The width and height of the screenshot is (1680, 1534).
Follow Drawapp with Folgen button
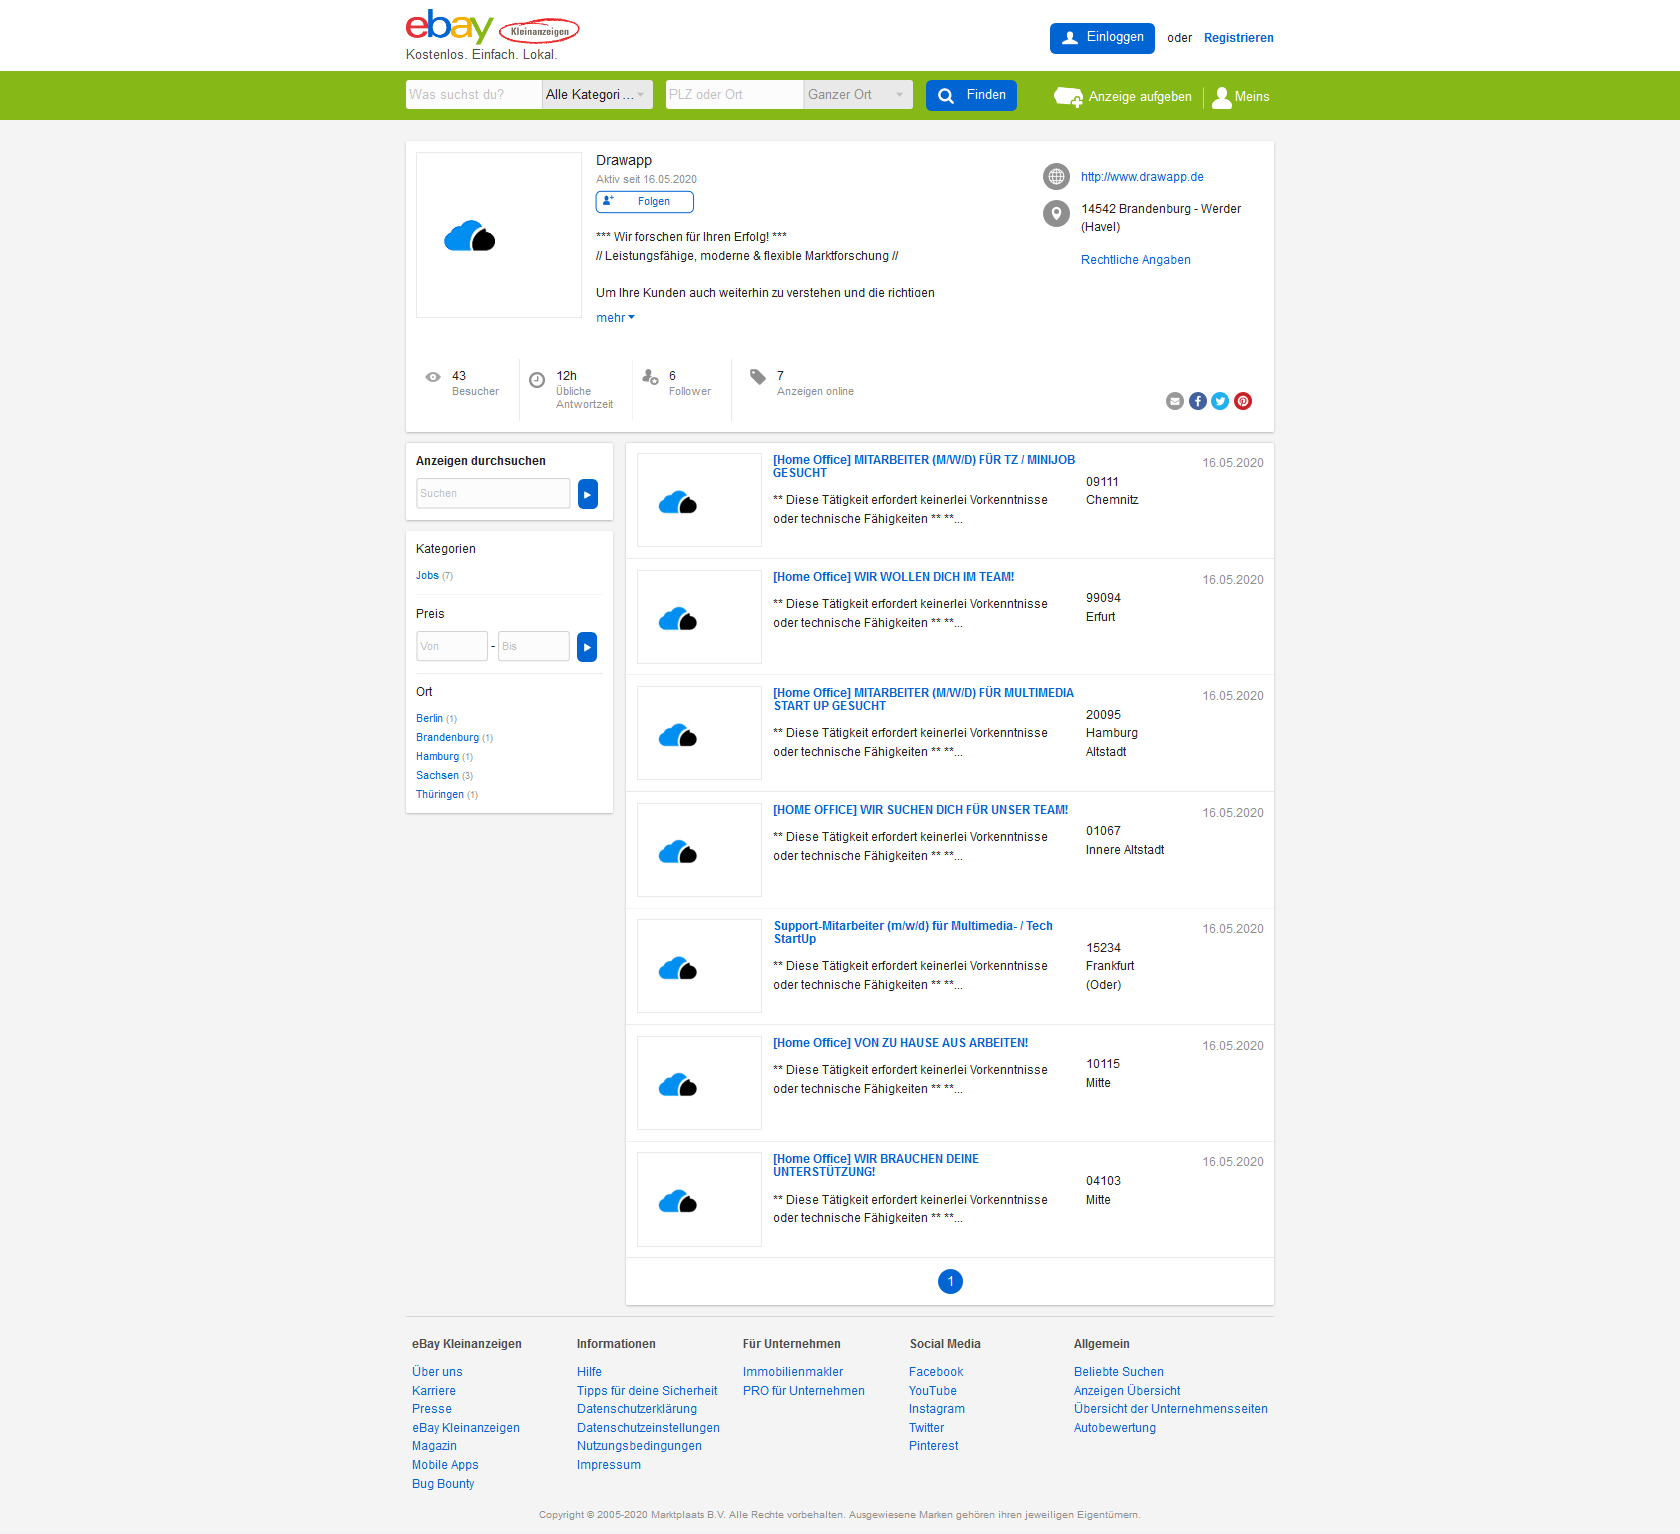coord(645,202)
